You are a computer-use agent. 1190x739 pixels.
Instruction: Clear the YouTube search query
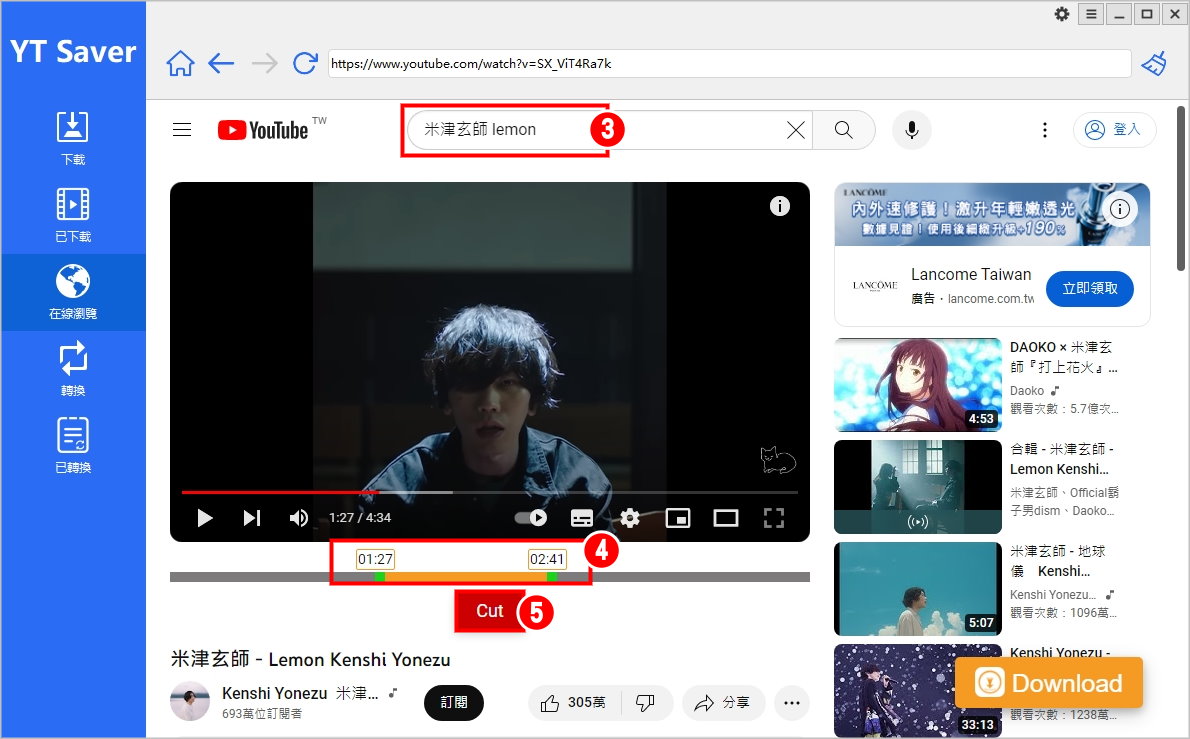[795, 130]
